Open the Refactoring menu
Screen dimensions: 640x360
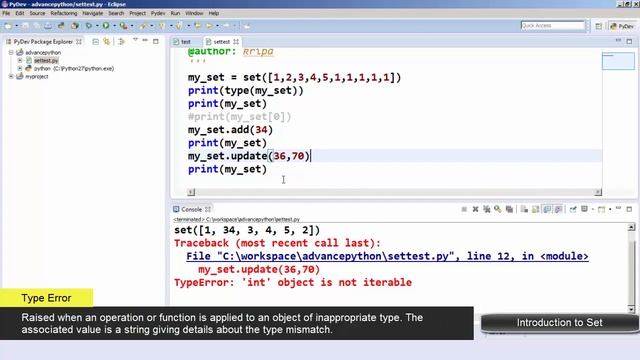(x=64, y=13)
